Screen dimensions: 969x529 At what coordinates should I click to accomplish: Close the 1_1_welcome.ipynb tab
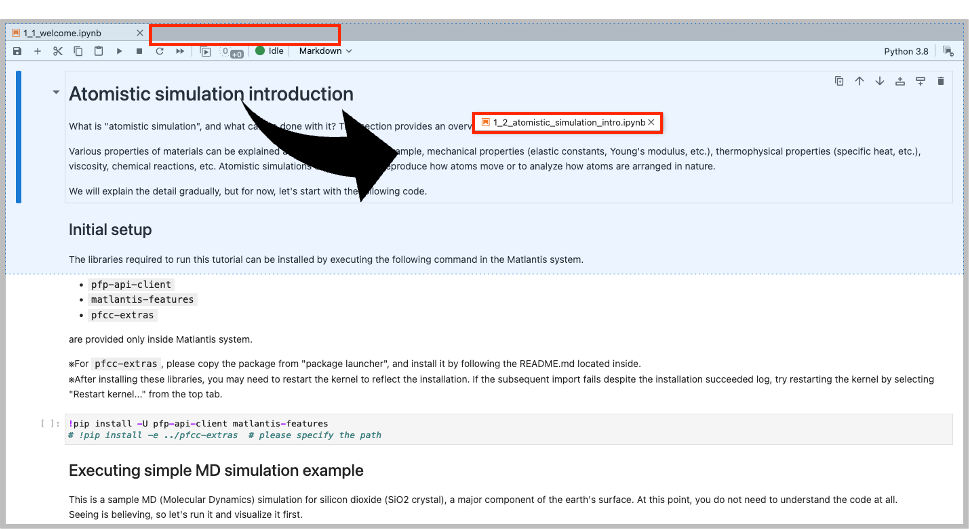[139, 32]
